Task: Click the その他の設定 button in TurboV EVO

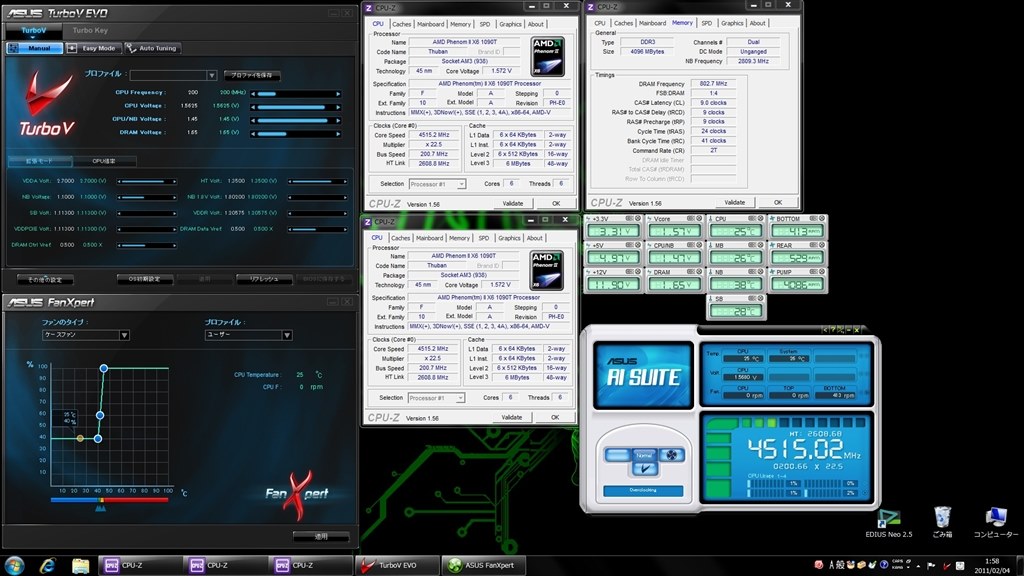Action: coord(45,280)
